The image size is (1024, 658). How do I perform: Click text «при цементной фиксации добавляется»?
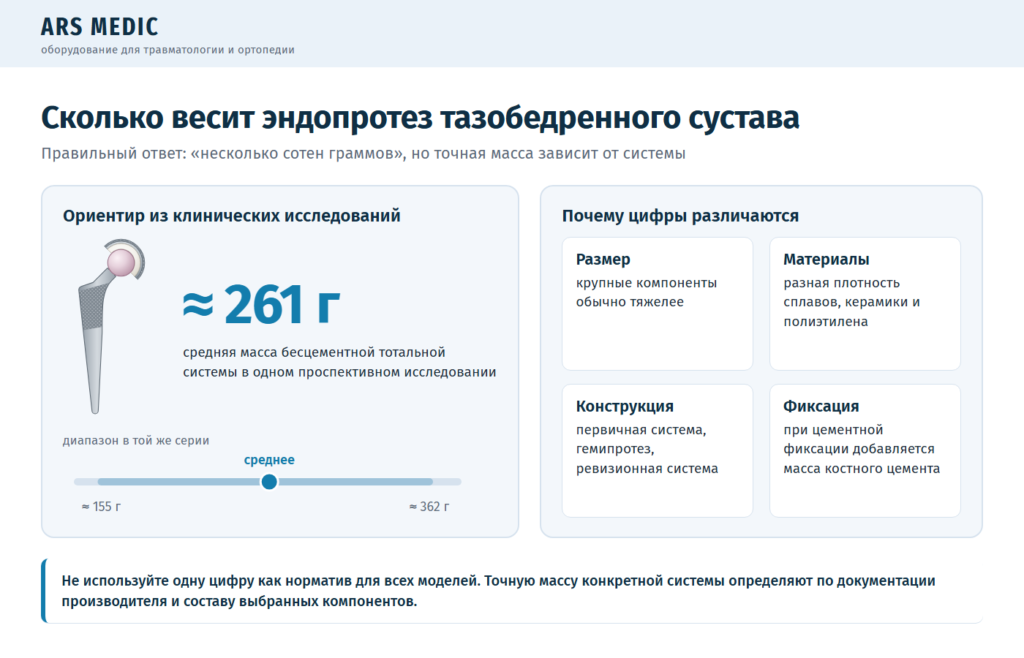point(862,449)
